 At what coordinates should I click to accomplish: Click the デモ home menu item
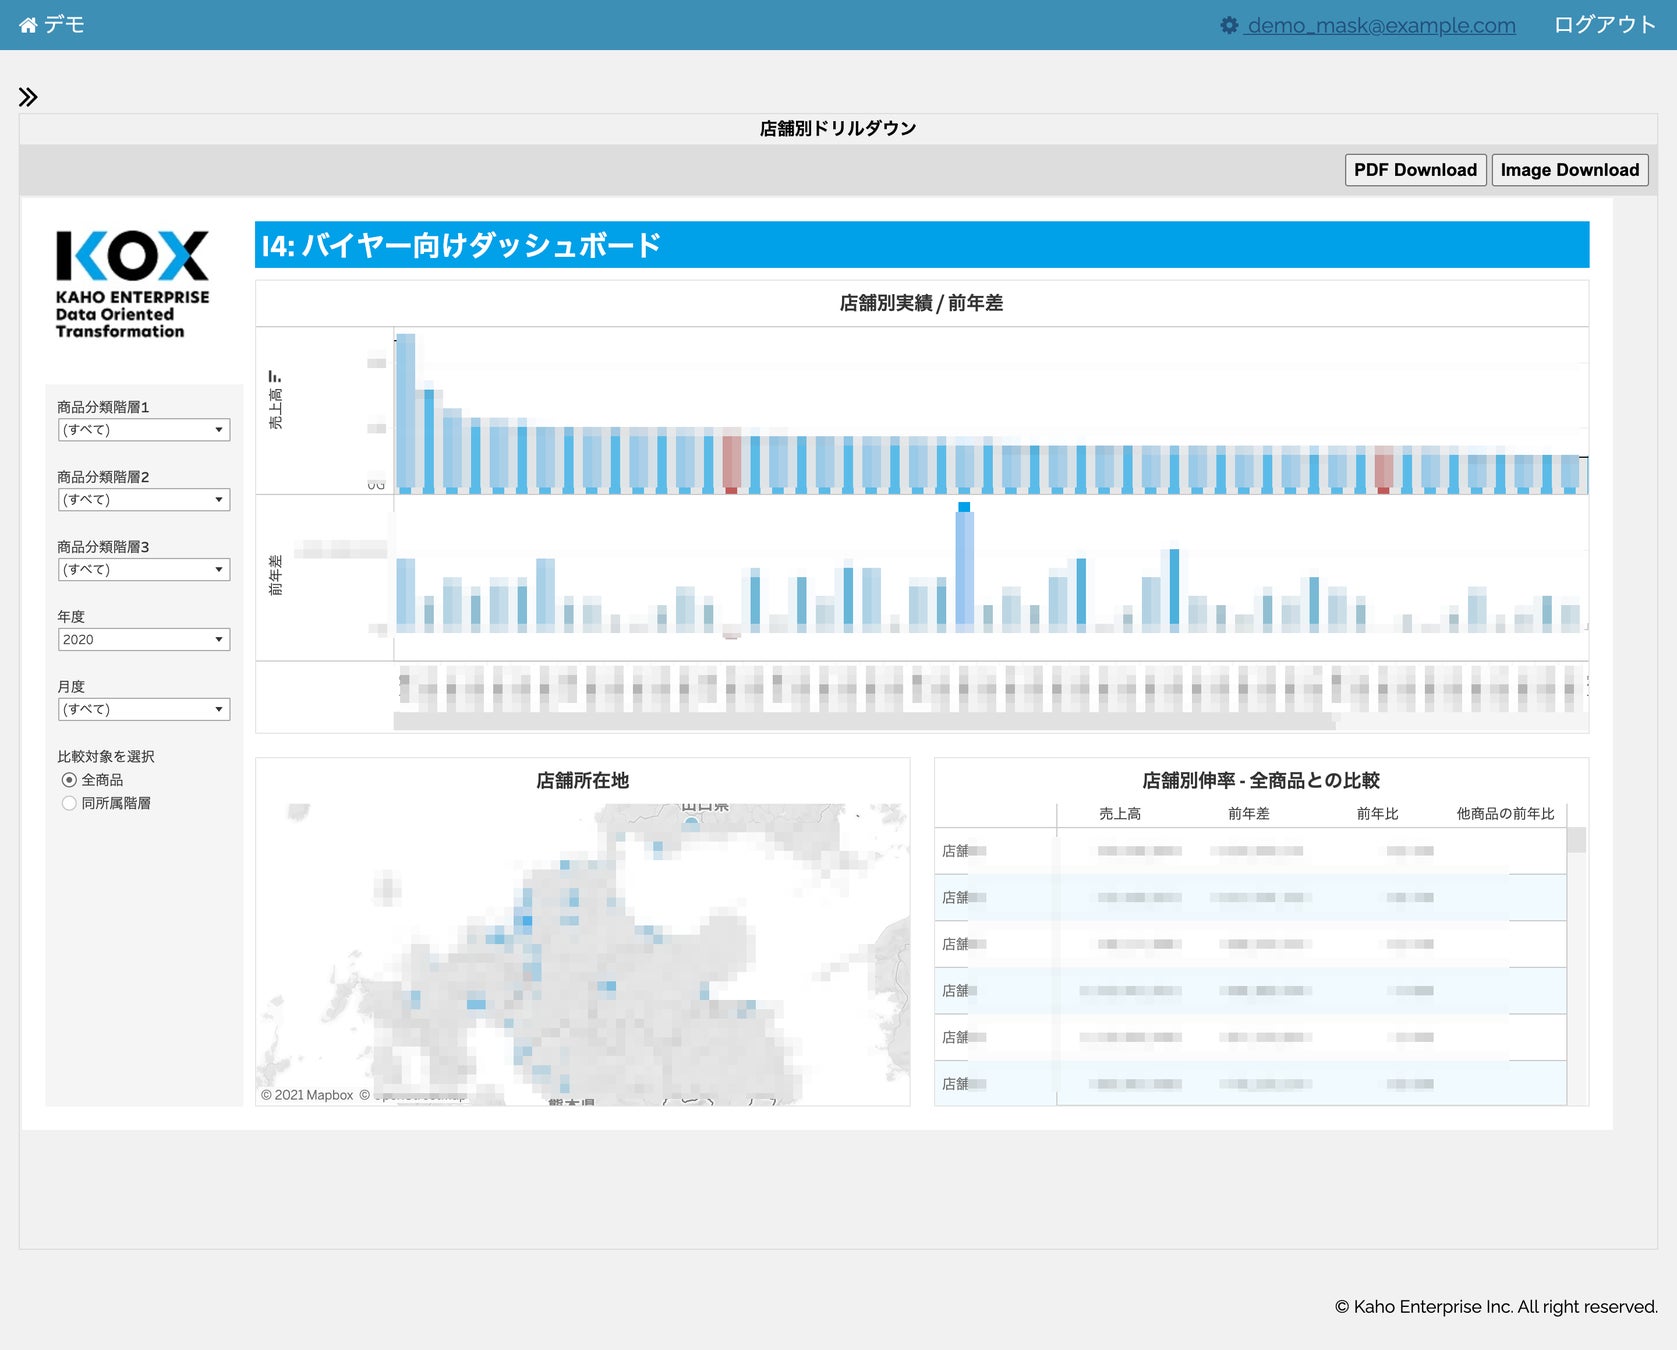coord(64,25)
